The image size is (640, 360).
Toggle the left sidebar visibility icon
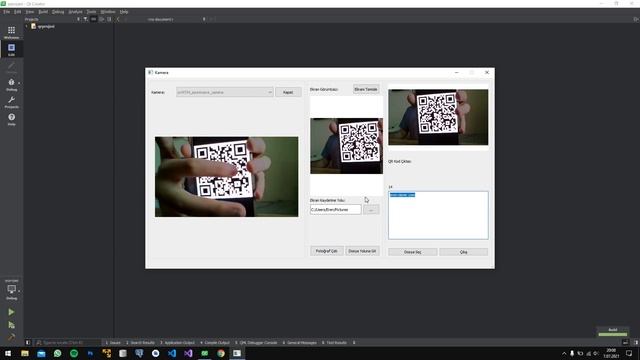(x=28, y=342)
